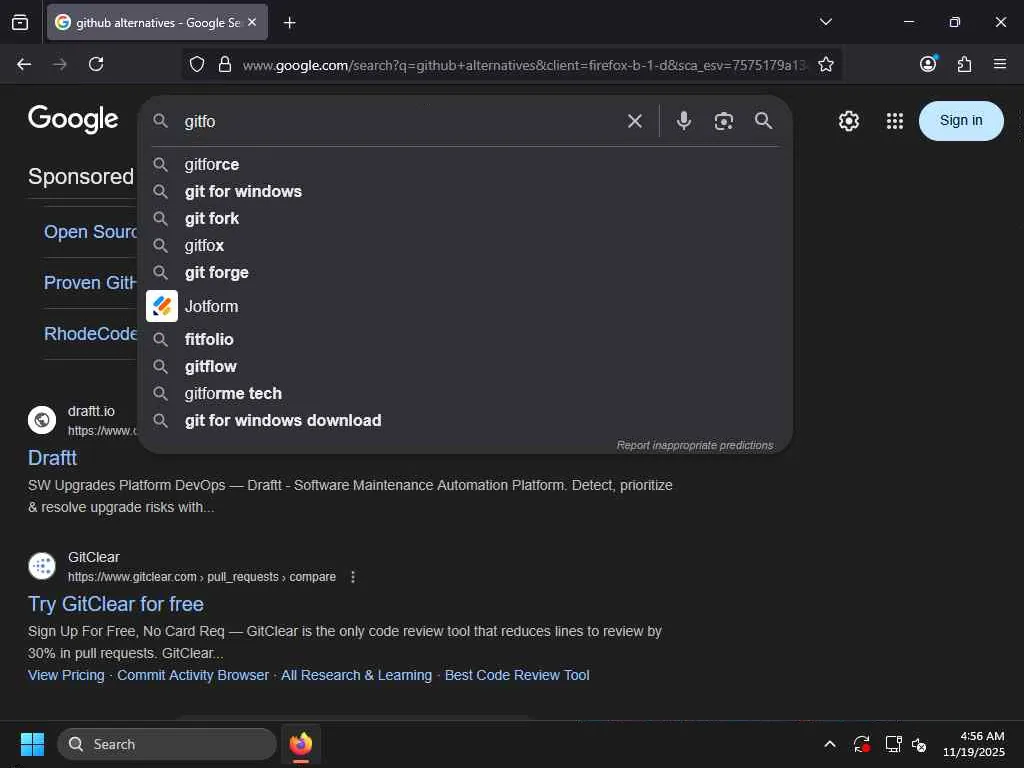Open the RhodeCode sponsored link
The width and height of the screenshot is (1024, 768).
90,334
